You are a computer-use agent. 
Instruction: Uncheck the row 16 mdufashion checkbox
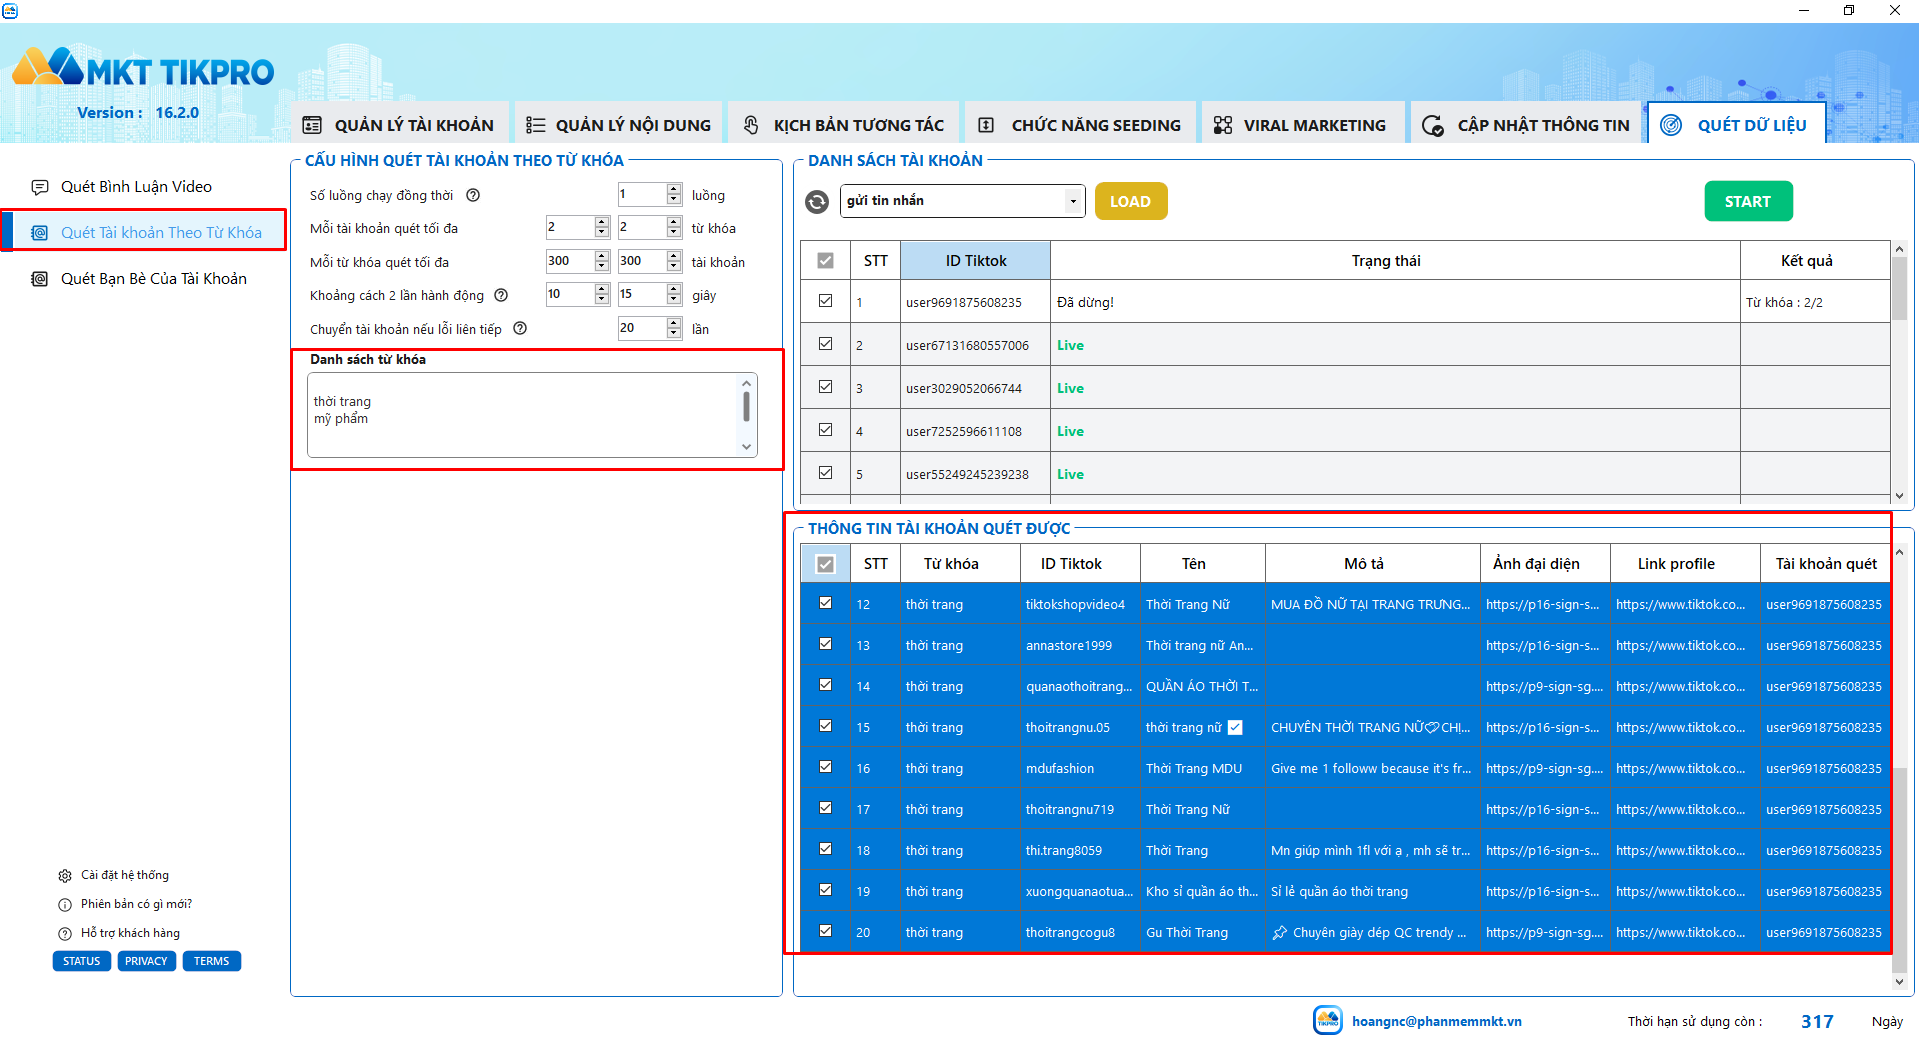825,767
